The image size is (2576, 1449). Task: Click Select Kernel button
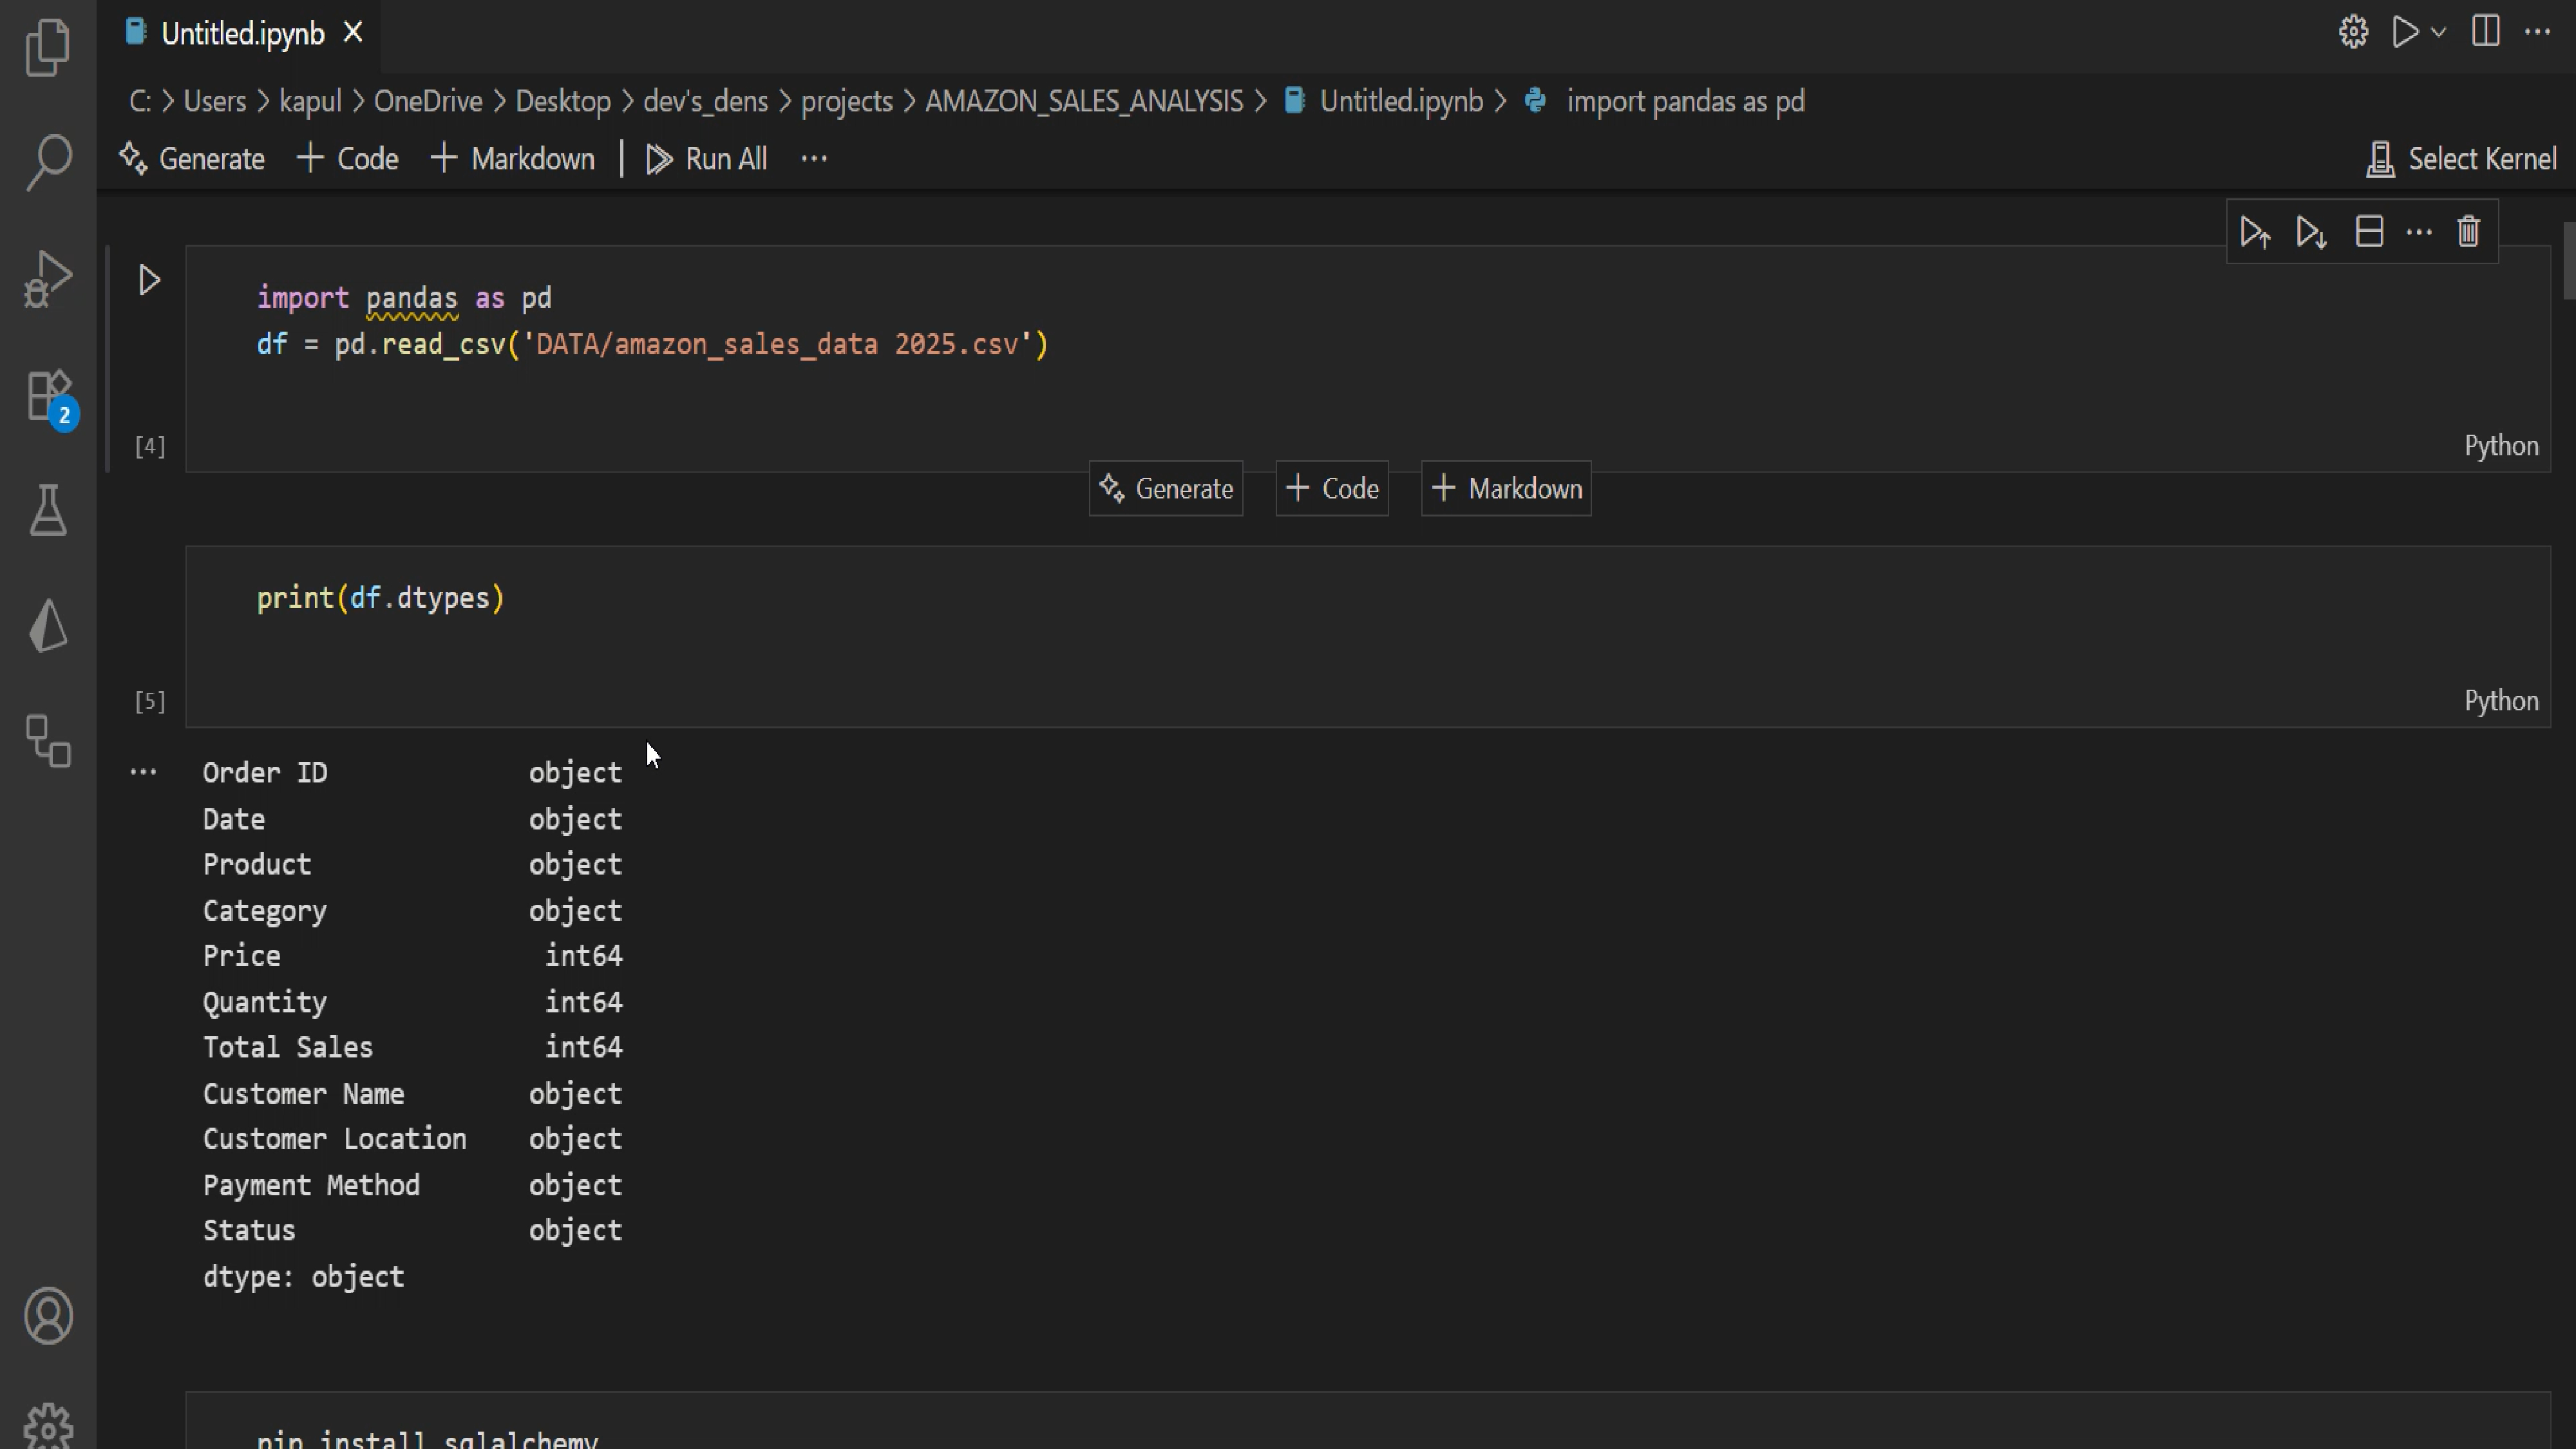pyautogui.click(x=2461, y=159)
